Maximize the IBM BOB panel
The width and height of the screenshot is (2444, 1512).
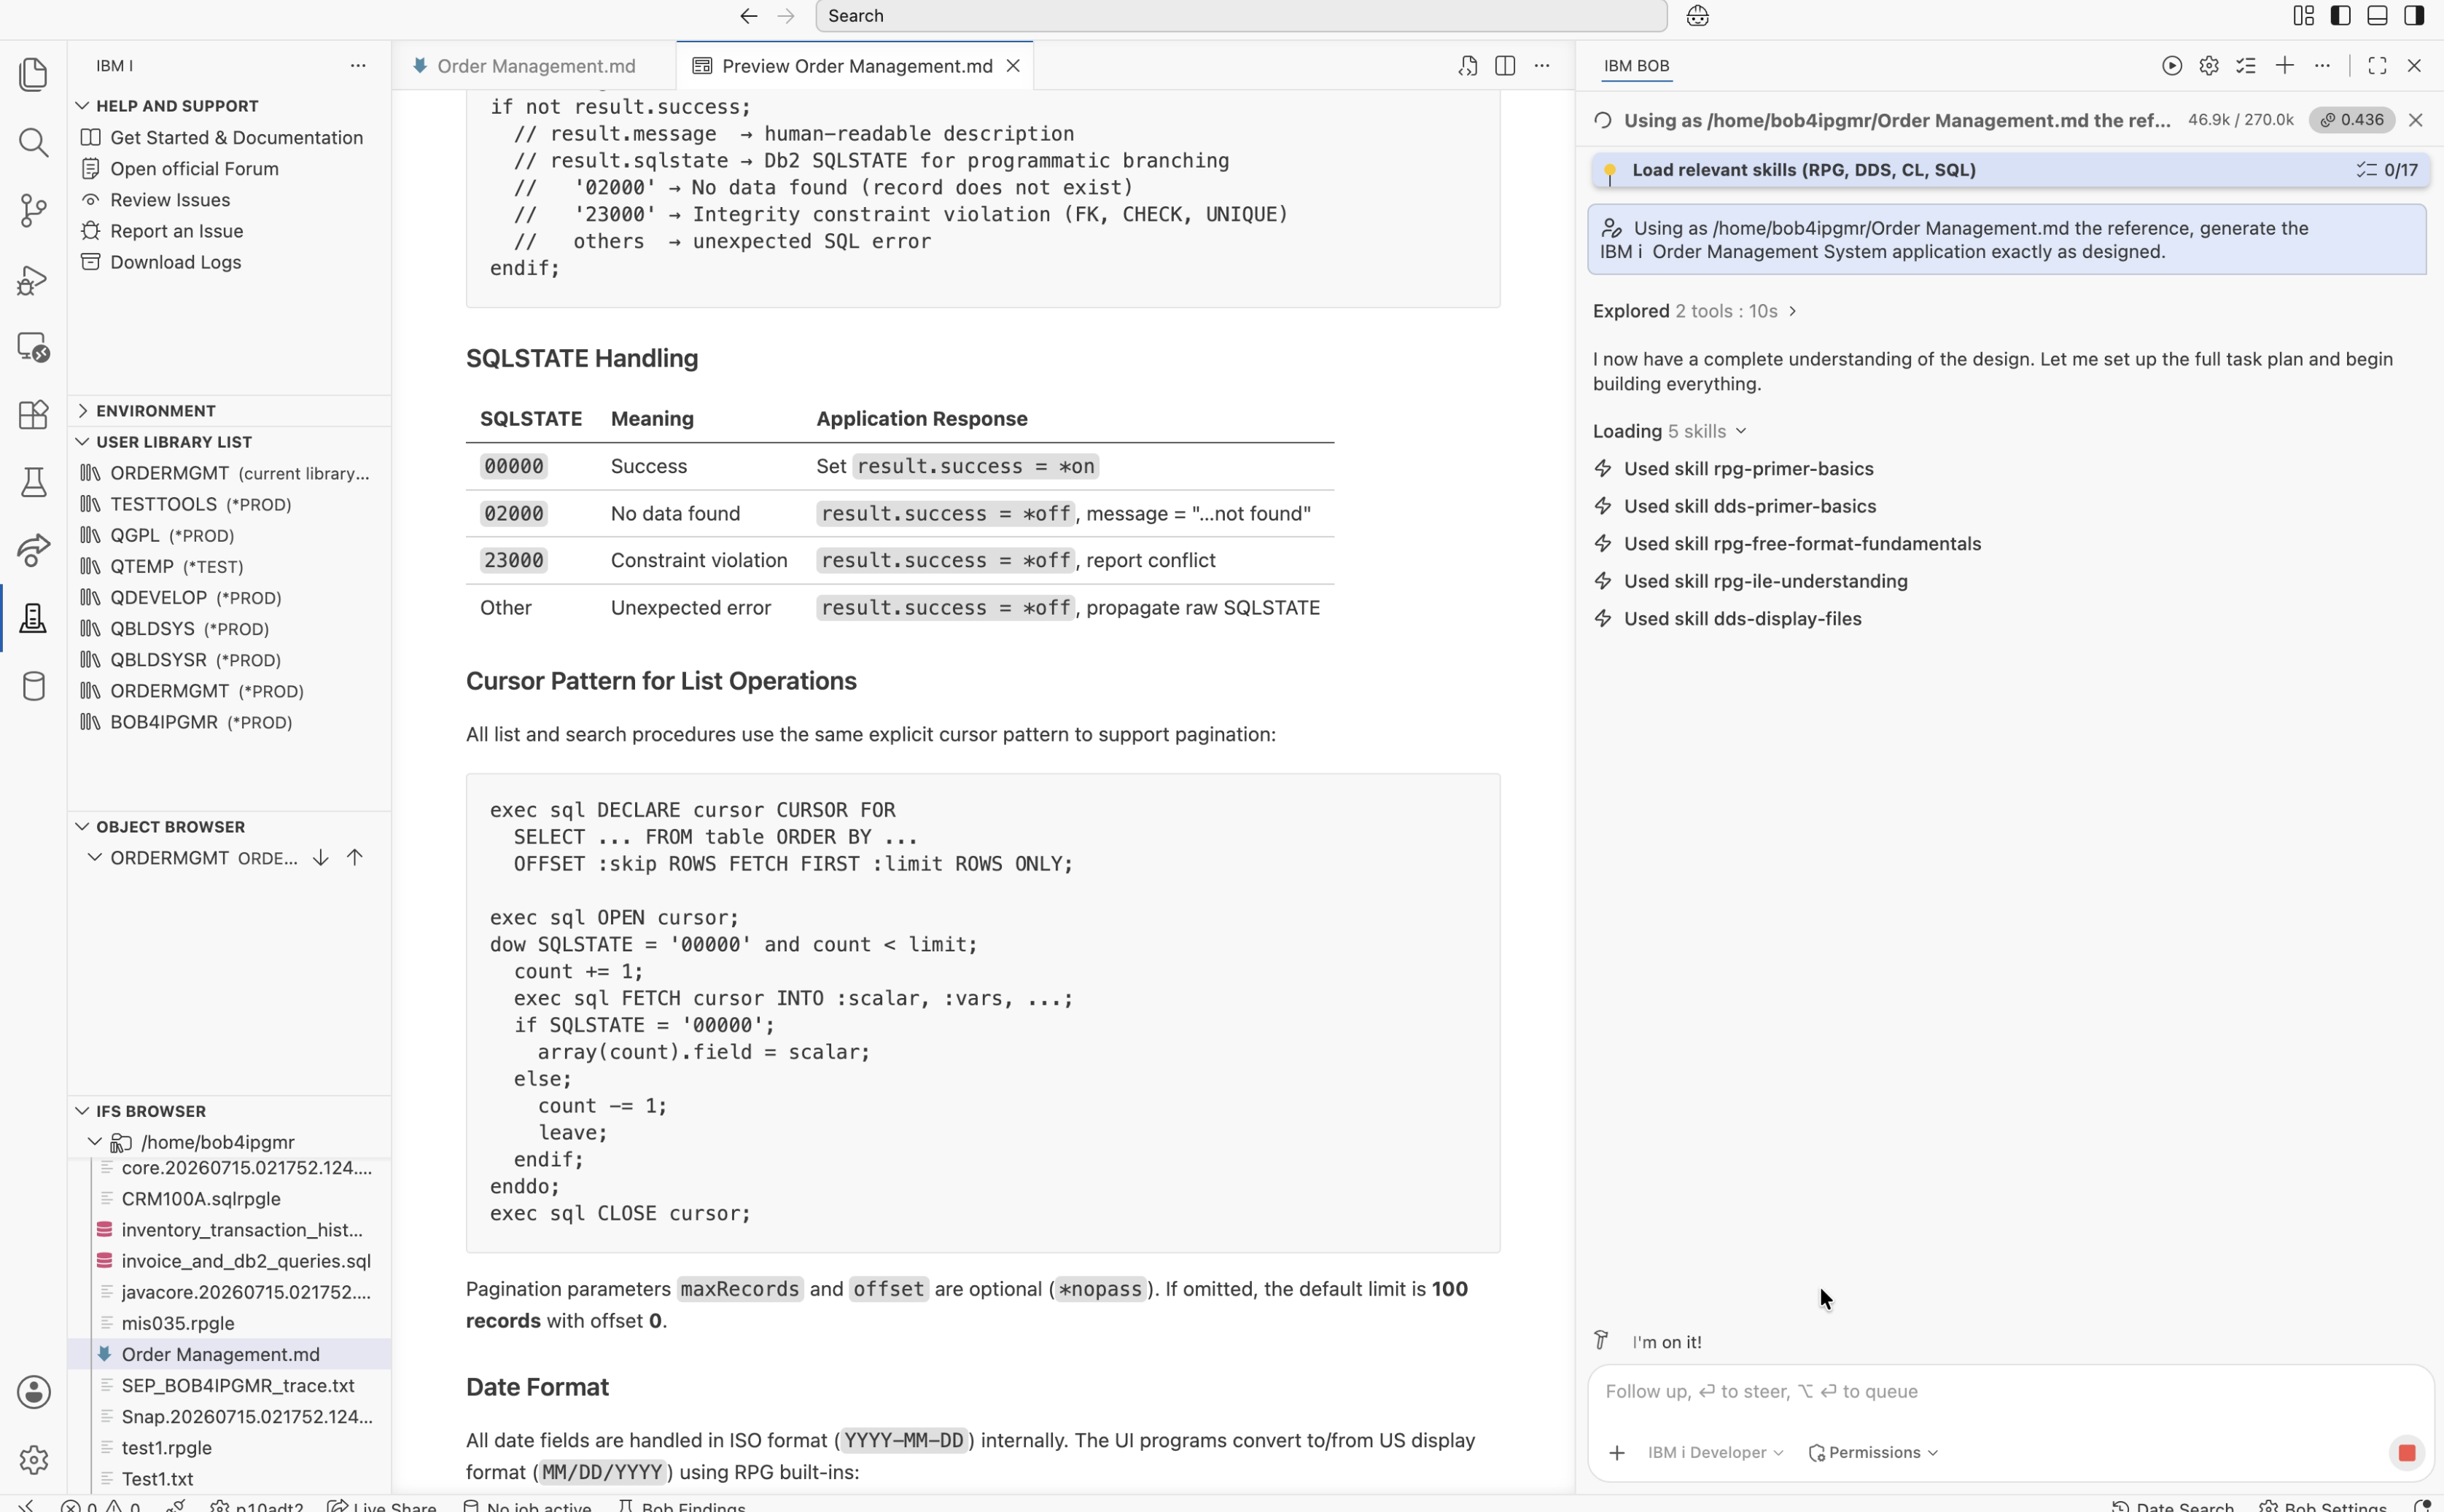(x=2377, y=66)
